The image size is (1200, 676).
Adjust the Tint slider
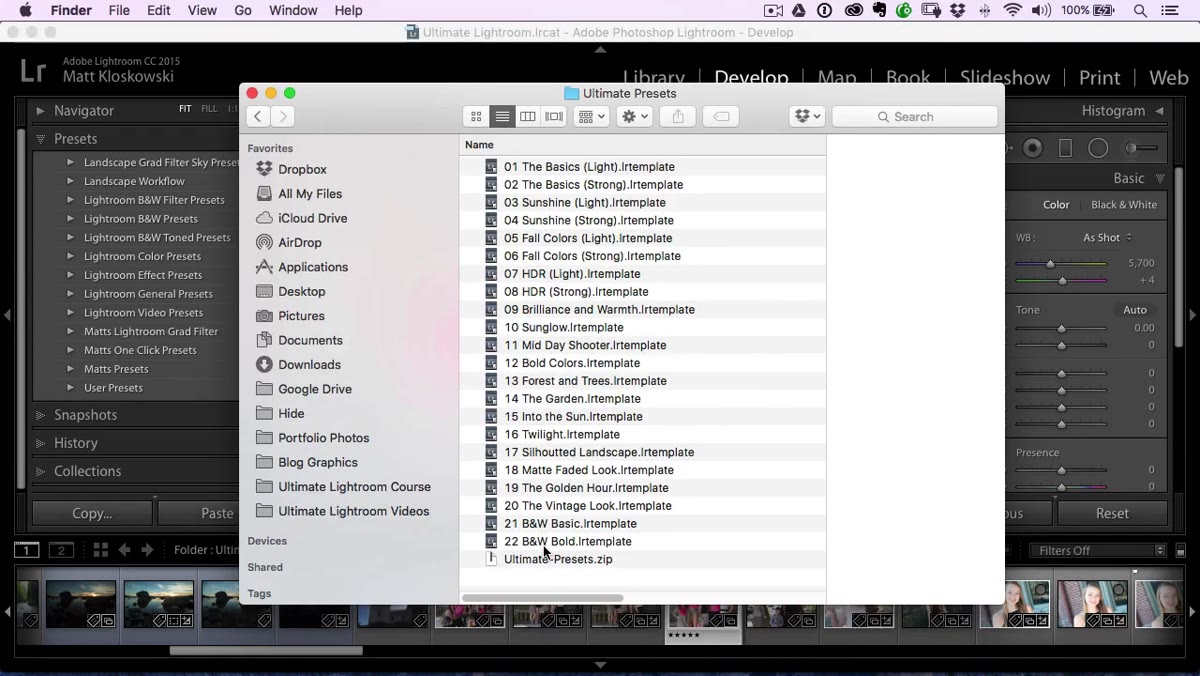pos(1062,281)
